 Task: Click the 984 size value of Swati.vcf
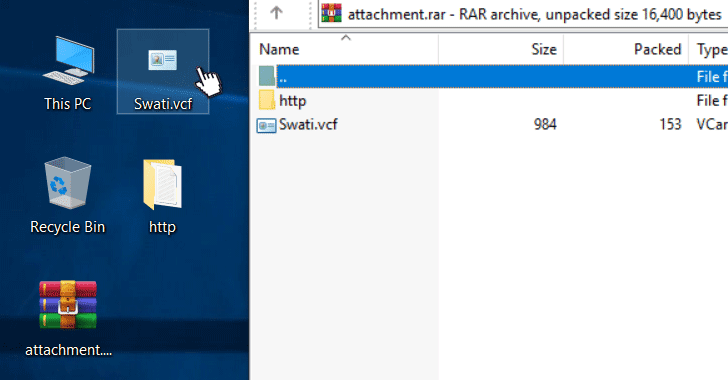[x=545, y=124]
